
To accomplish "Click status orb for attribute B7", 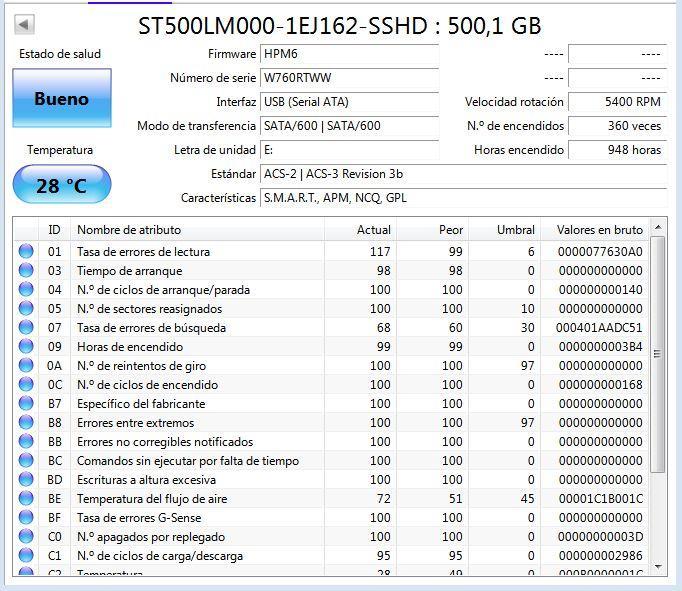I will pyautogui.click(x=26, y=403).
